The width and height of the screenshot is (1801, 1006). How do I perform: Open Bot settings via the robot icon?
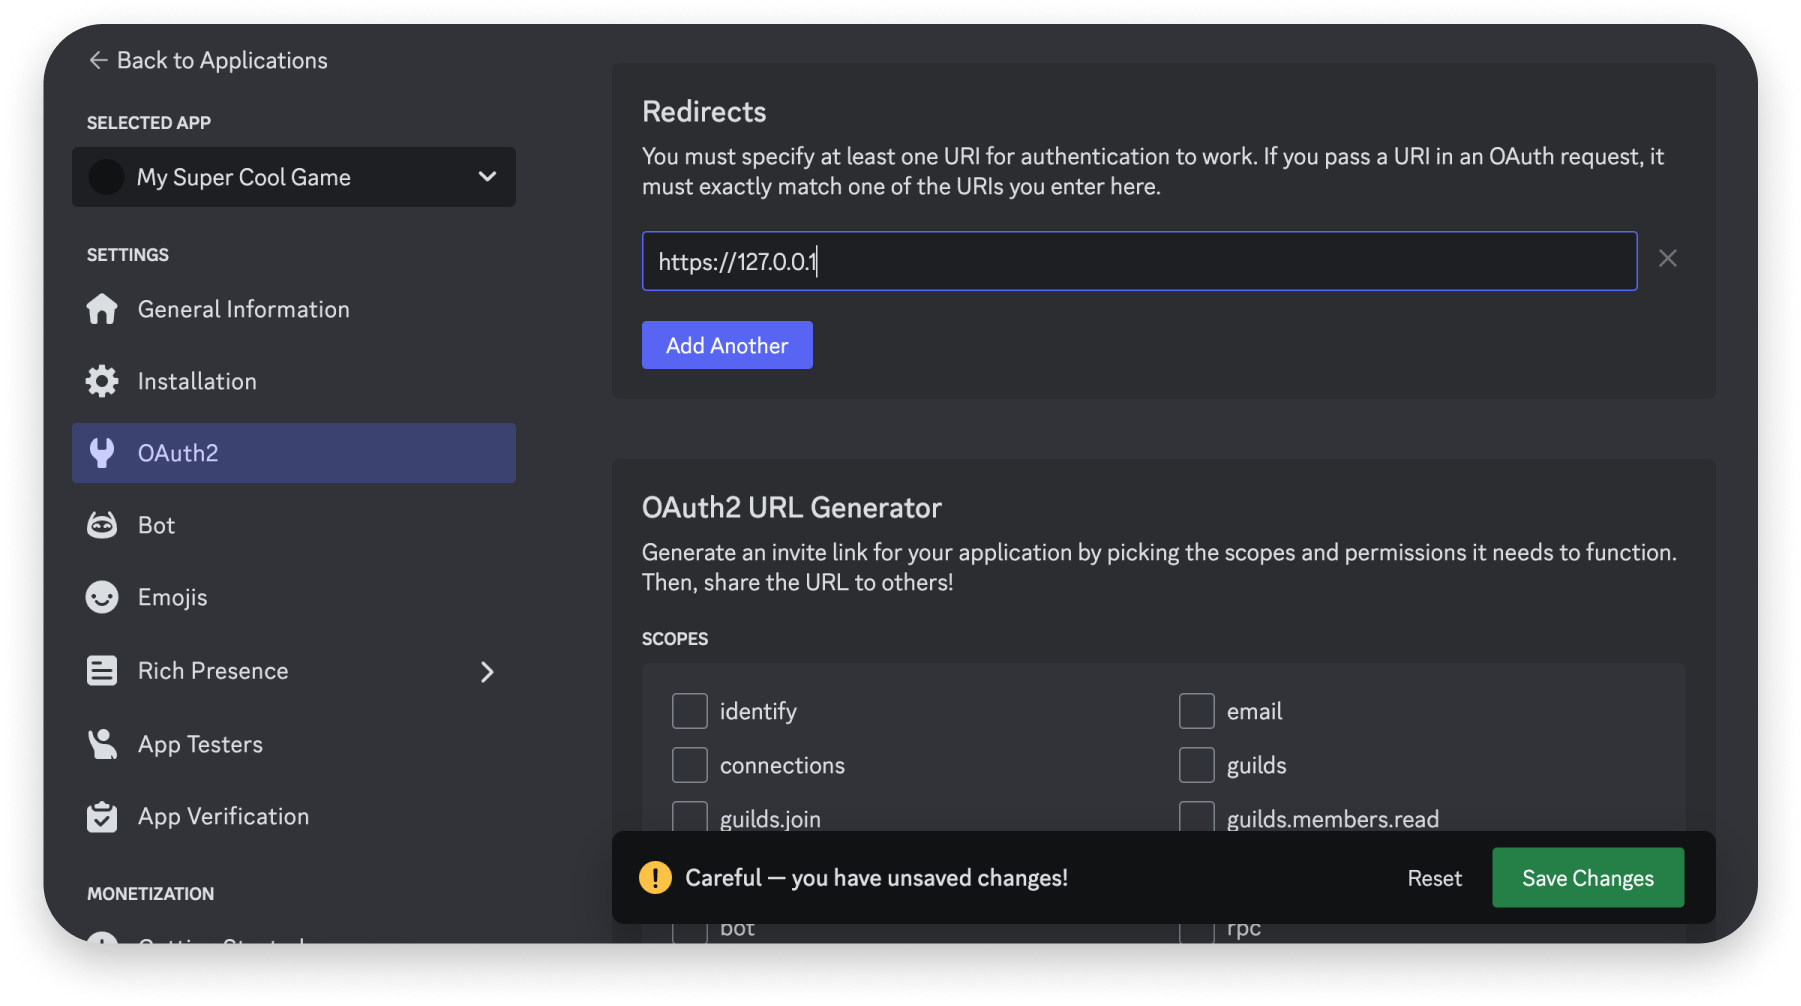(x=102, y=525)
